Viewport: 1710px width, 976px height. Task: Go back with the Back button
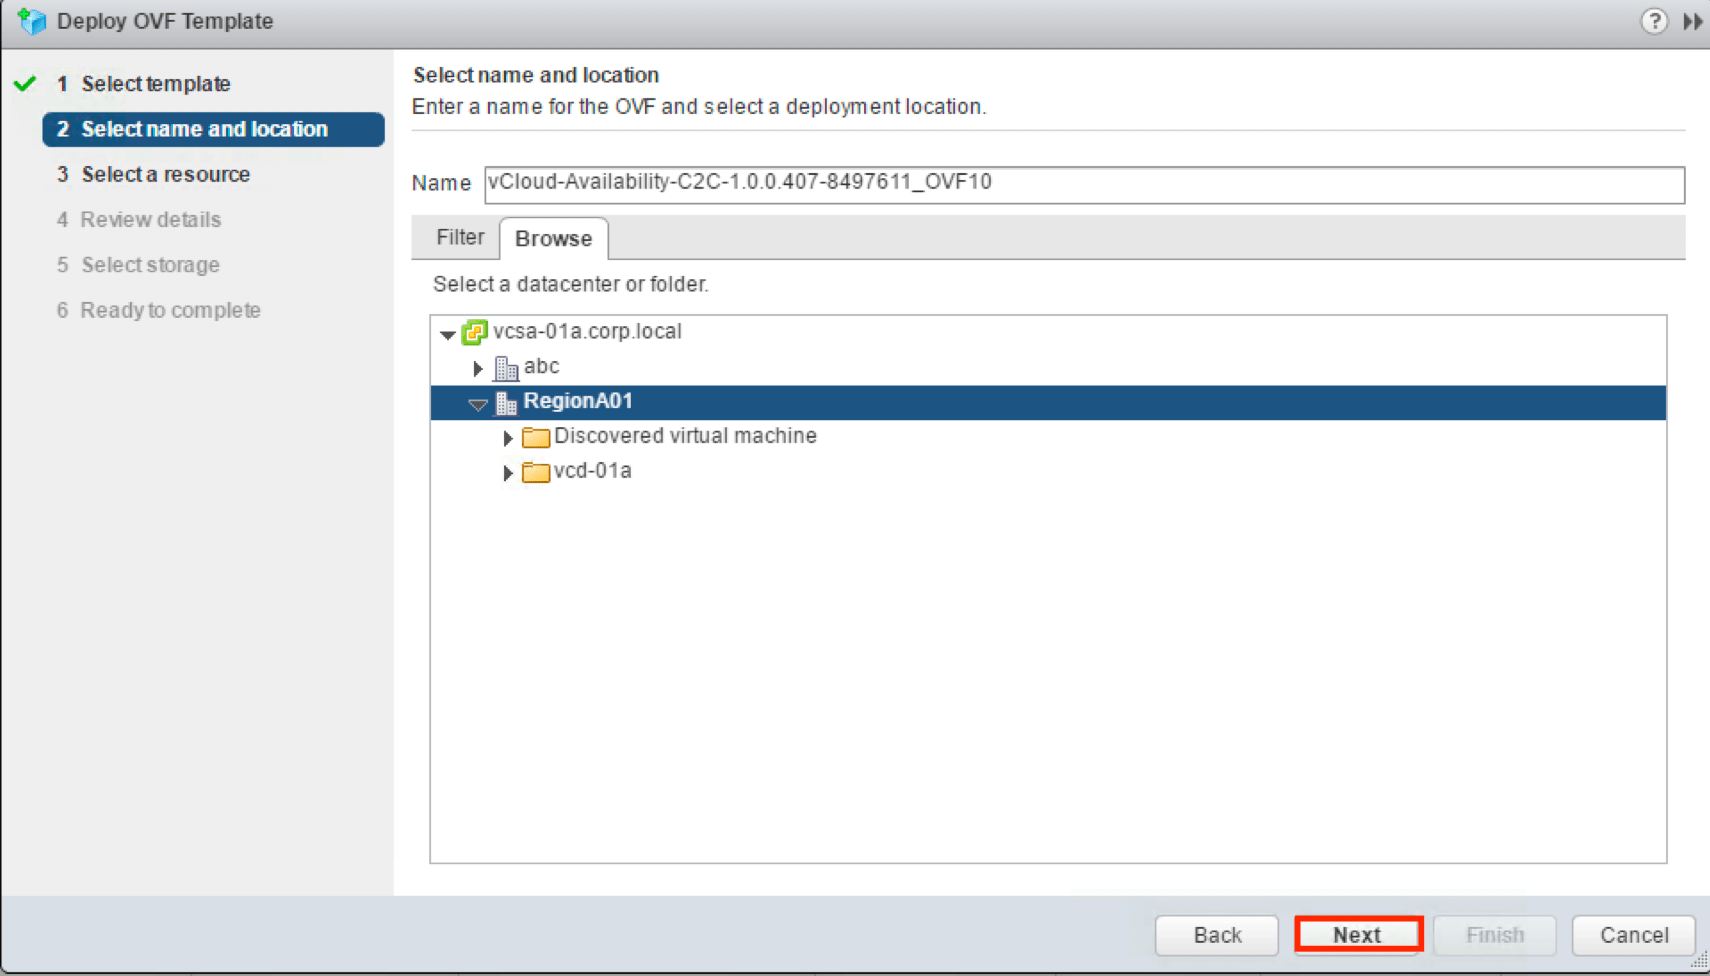[1216, 935]
